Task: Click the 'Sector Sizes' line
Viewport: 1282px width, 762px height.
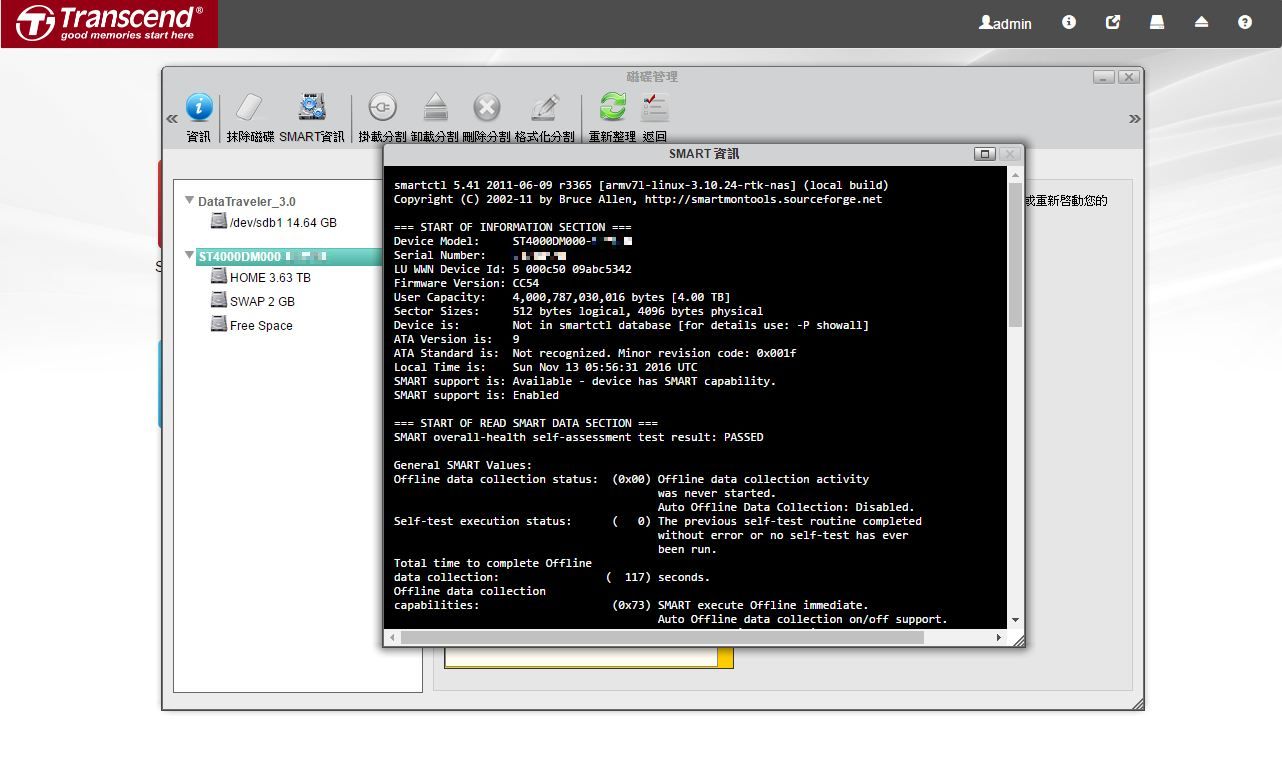Action: [x=578, y=311]
